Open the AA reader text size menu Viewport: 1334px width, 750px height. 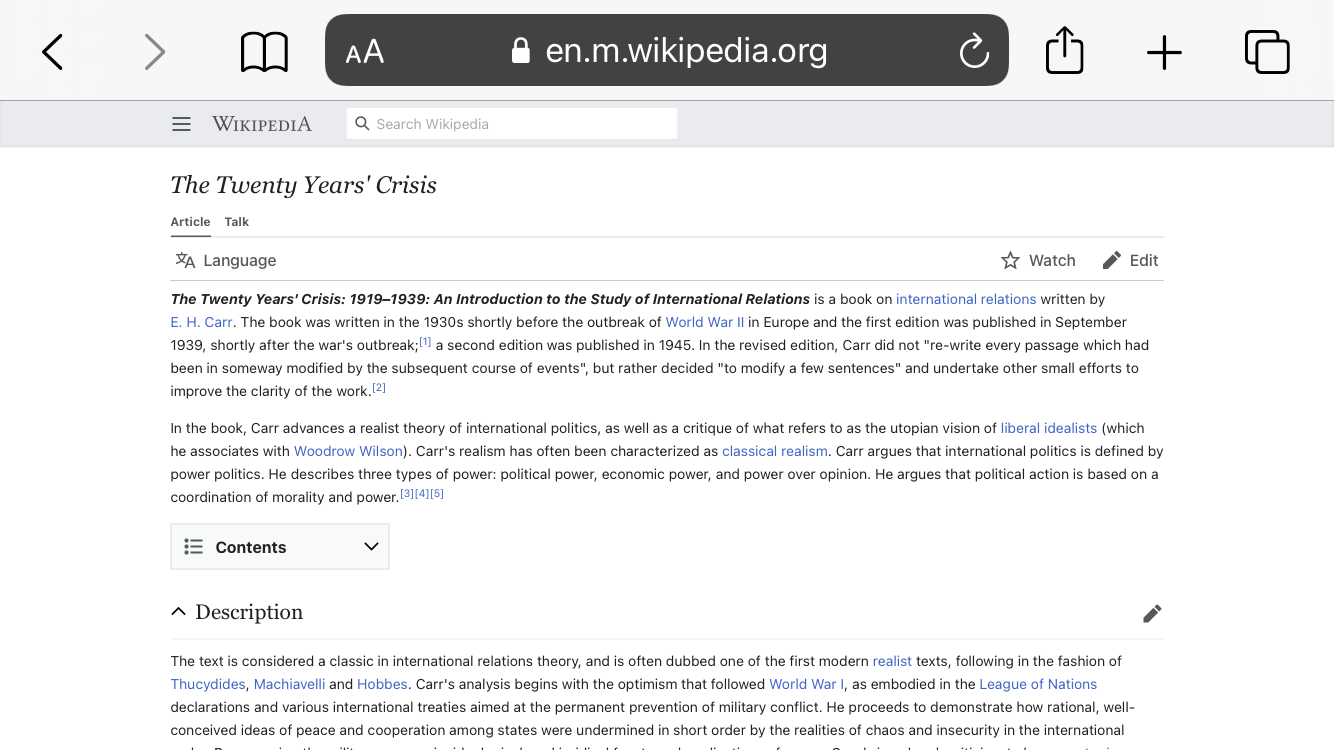click(x=365, y=52)
